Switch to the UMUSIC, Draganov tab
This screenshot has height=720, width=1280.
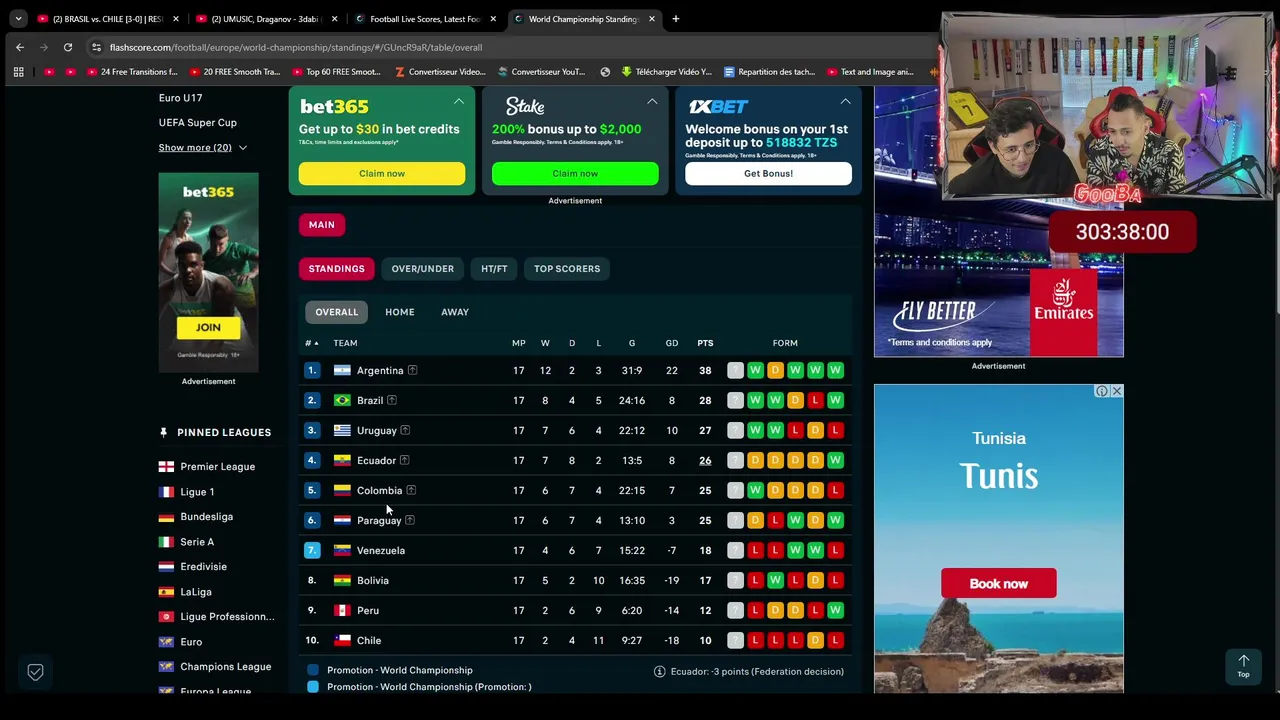[268, 19]
